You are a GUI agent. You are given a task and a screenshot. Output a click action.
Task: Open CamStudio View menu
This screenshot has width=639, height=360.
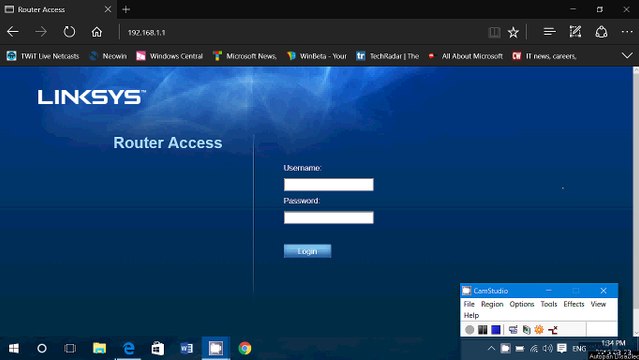[598, 304]
